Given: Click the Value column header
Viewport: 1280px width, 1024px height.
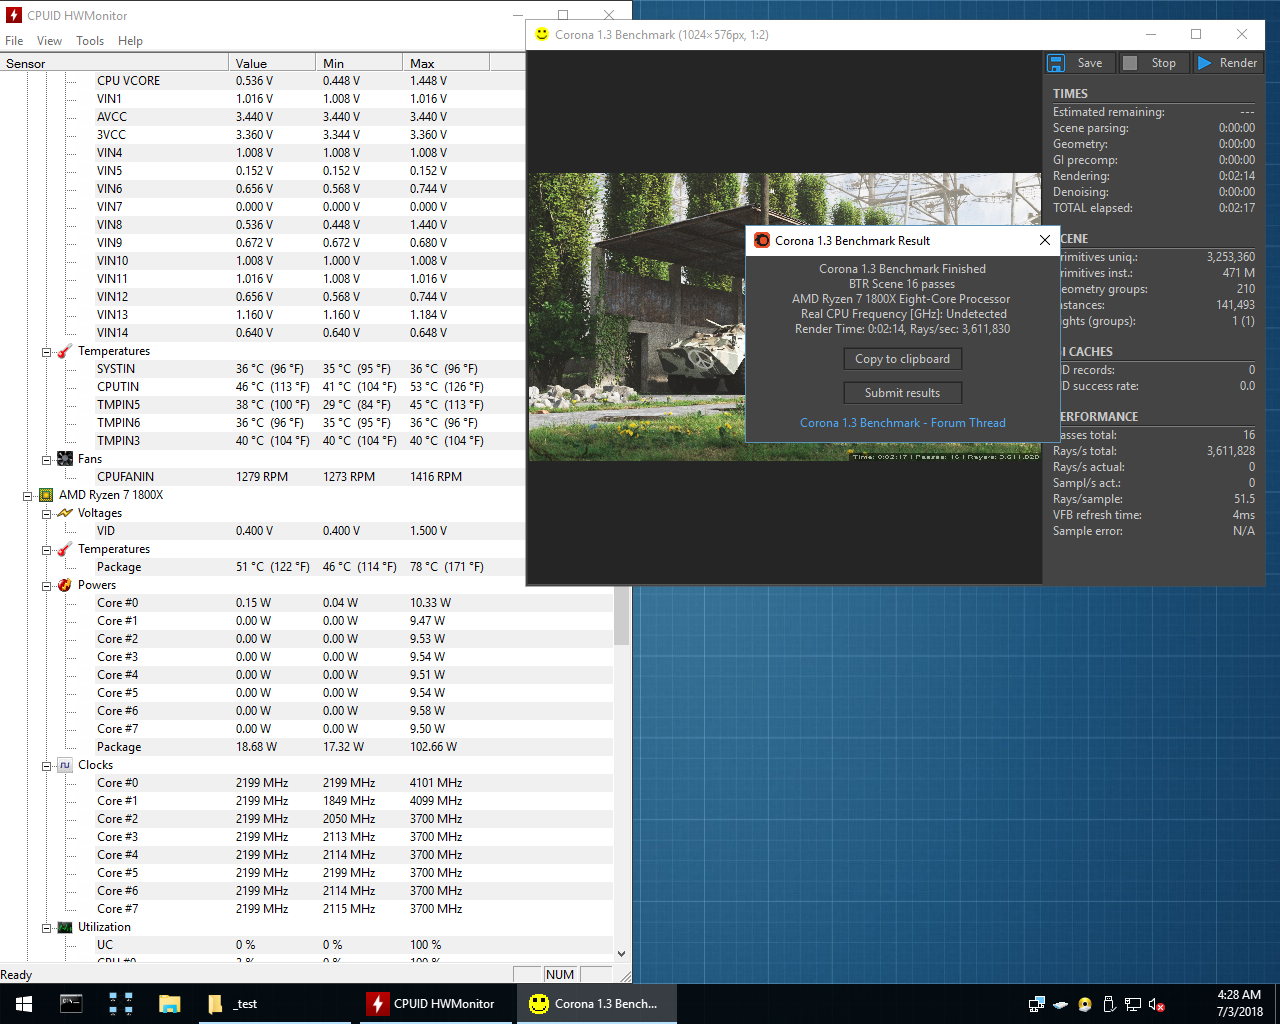Looking at the screenshot, I should (272, 63).
